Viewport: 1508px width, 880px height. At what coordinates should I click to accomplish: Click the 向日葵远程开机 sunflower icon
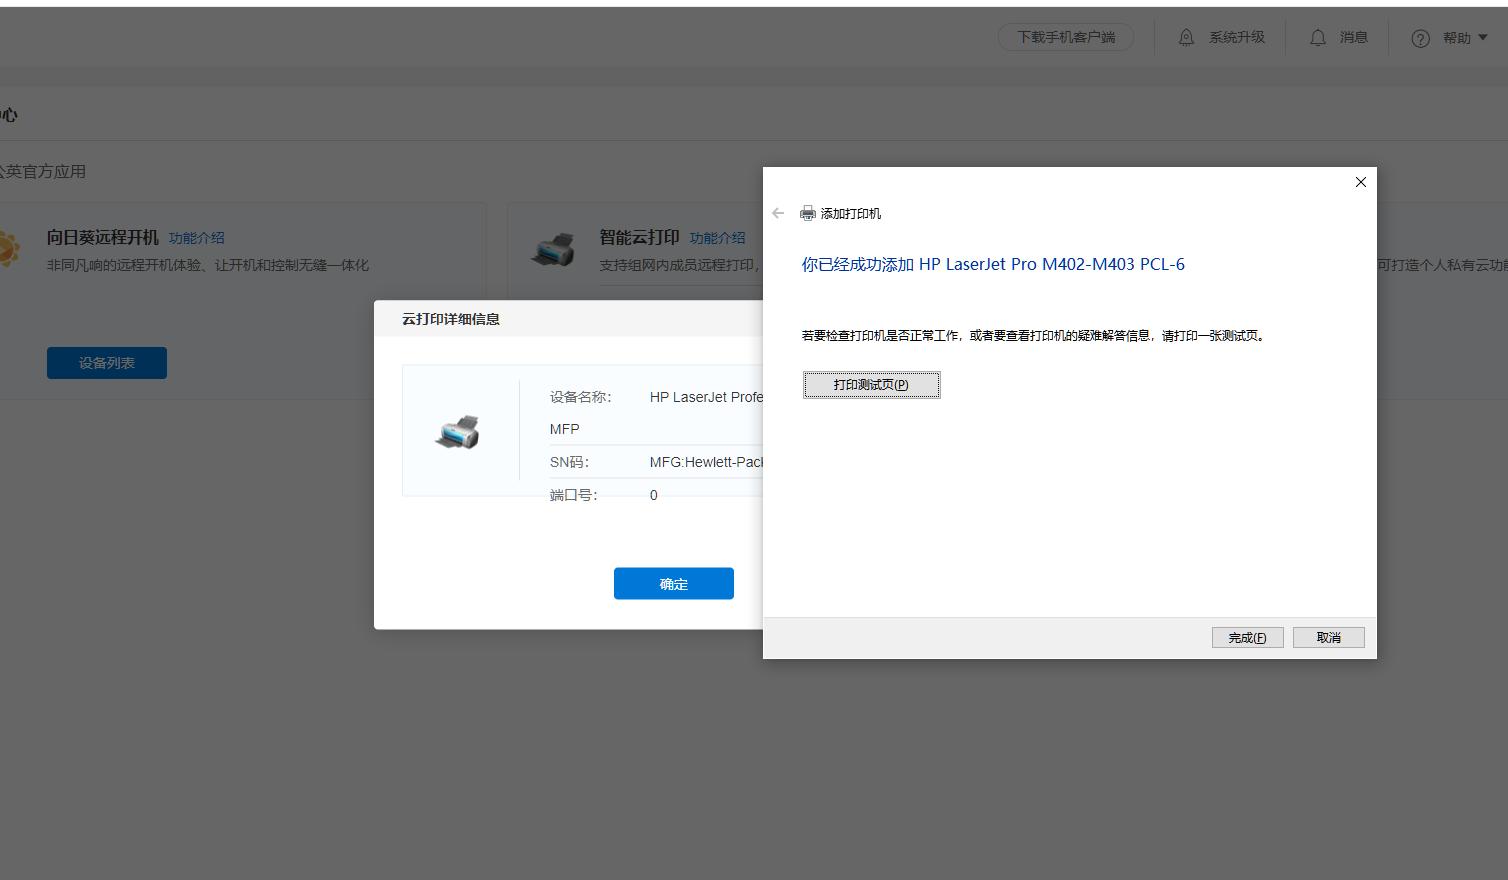coord(8,249)
